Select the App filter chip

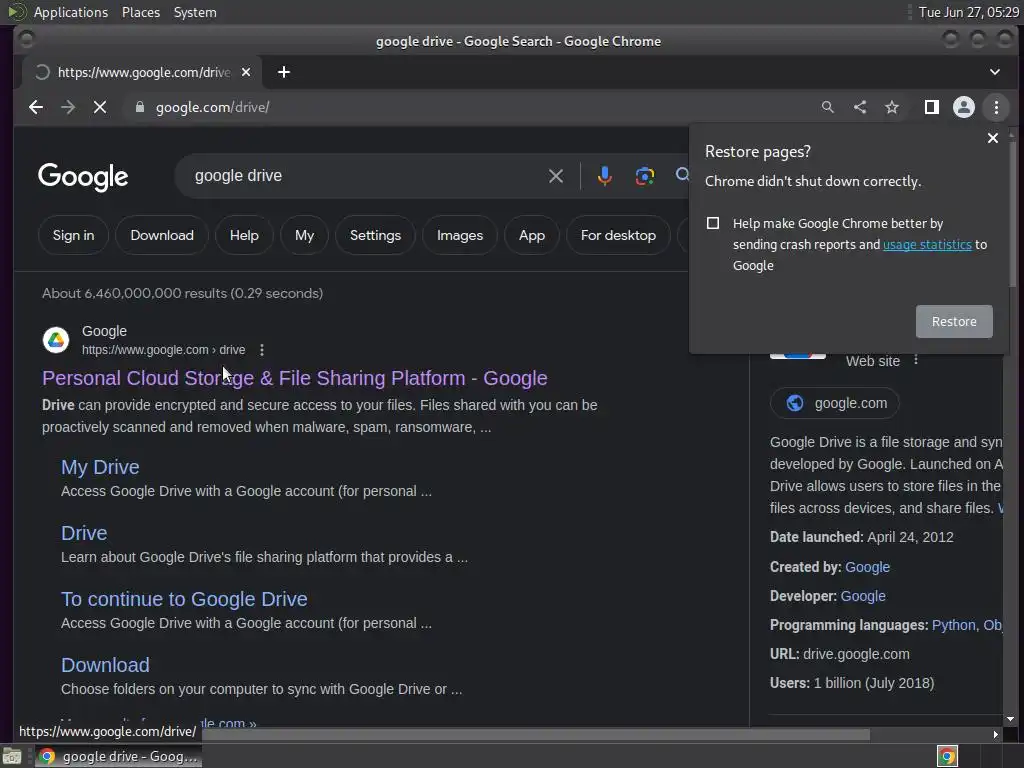pyautogui.click(x=532, y=235)
